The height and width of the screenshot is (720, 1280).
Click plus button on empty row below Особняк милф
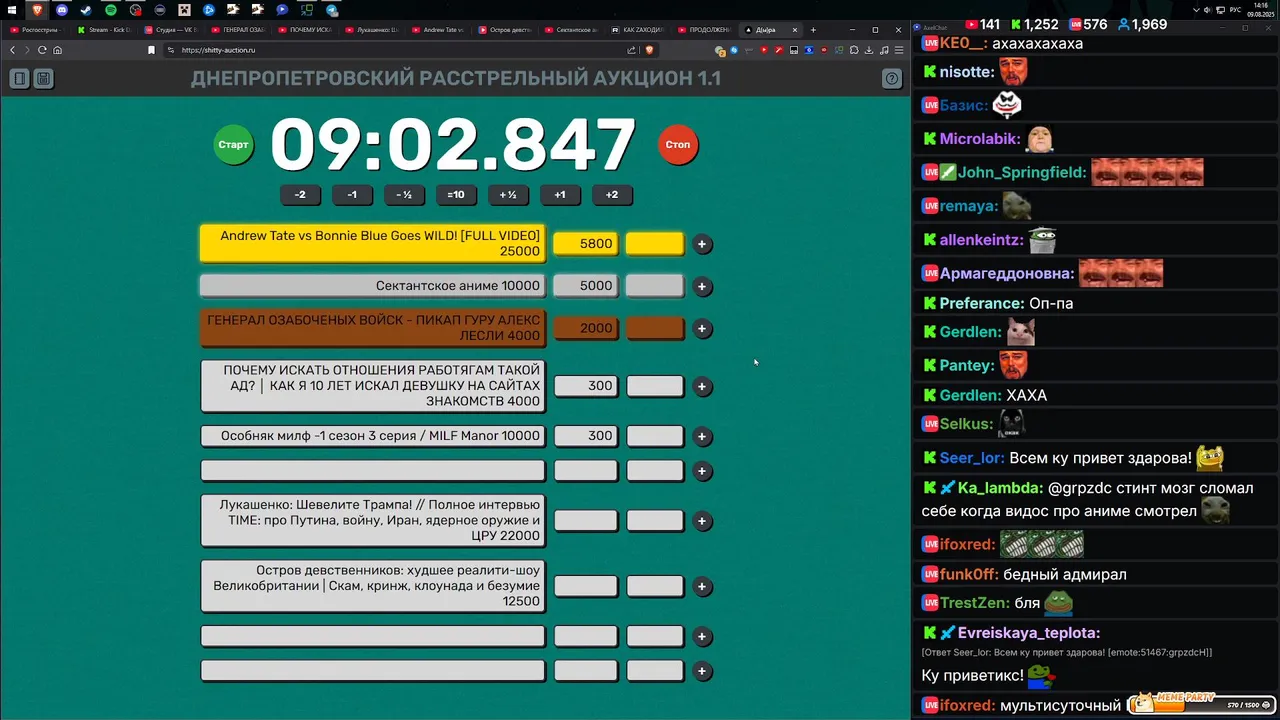click(702, 471)
